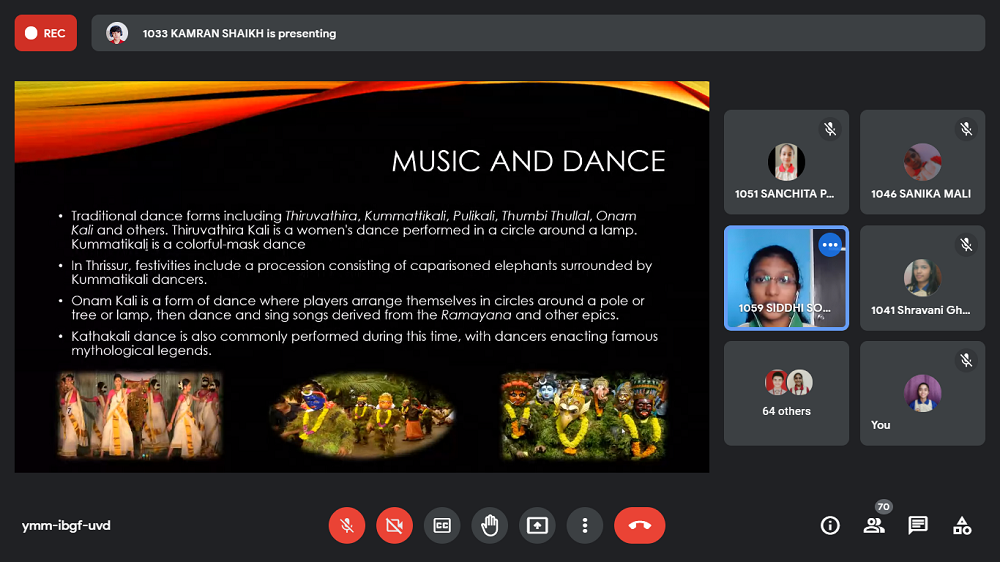Click the meeting code ymm-ibgf-uvd
The height and width of the screenshot is (562, 1000).
coord(66,525)
